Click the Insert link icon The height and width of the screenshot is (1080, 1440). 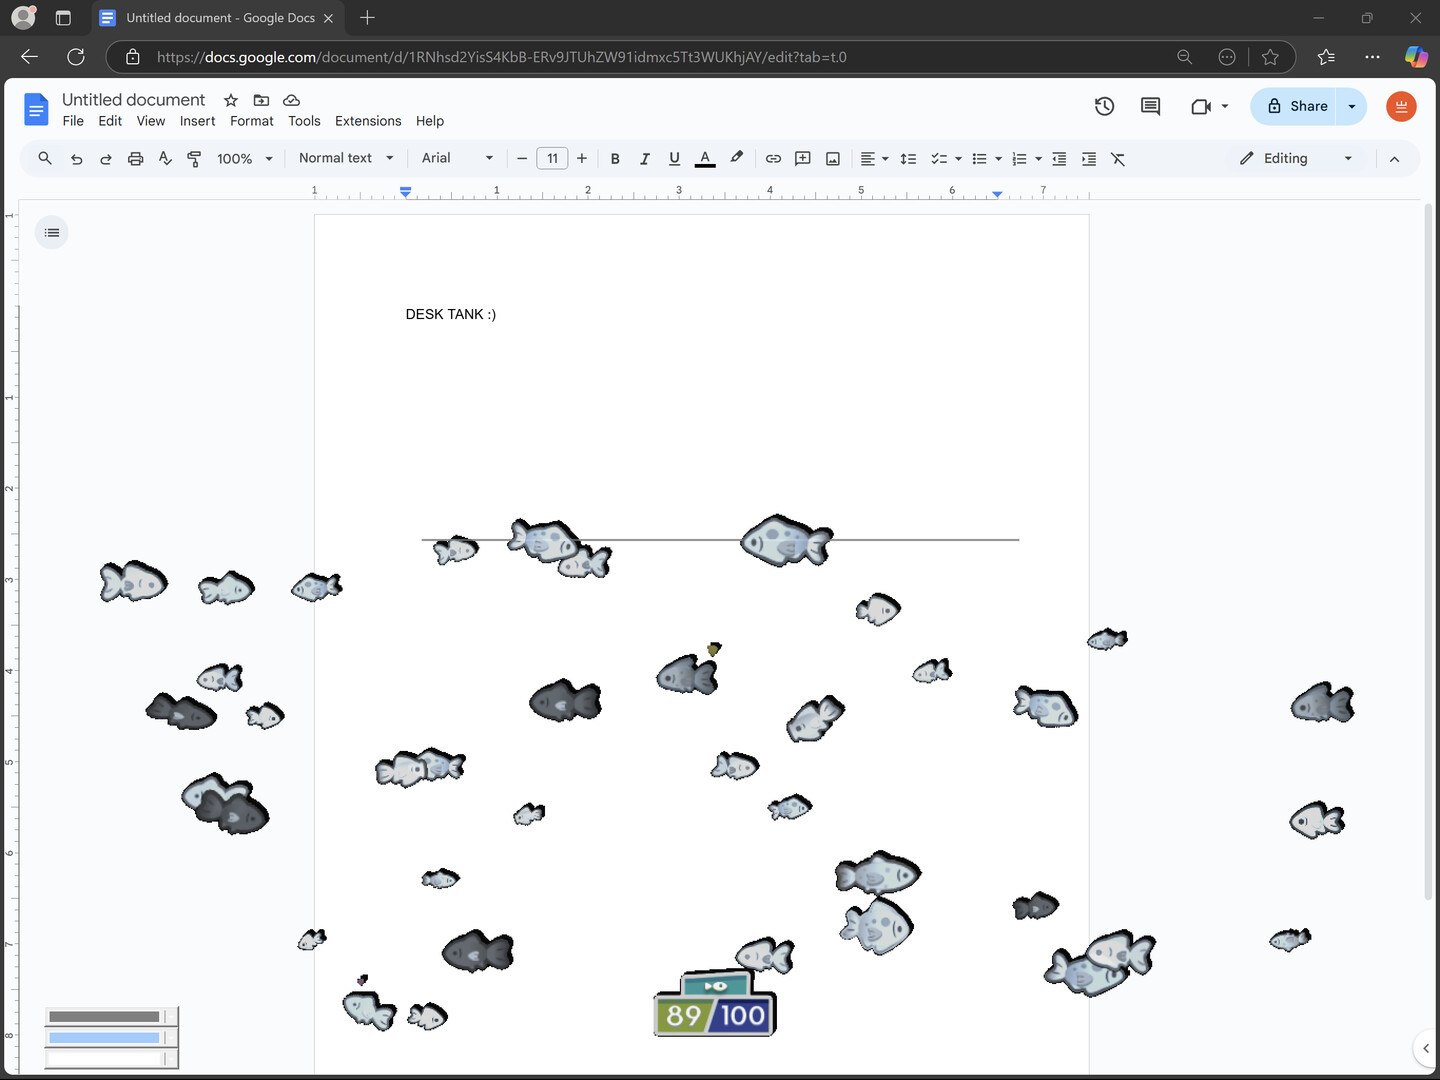click(x=773, y=159)
